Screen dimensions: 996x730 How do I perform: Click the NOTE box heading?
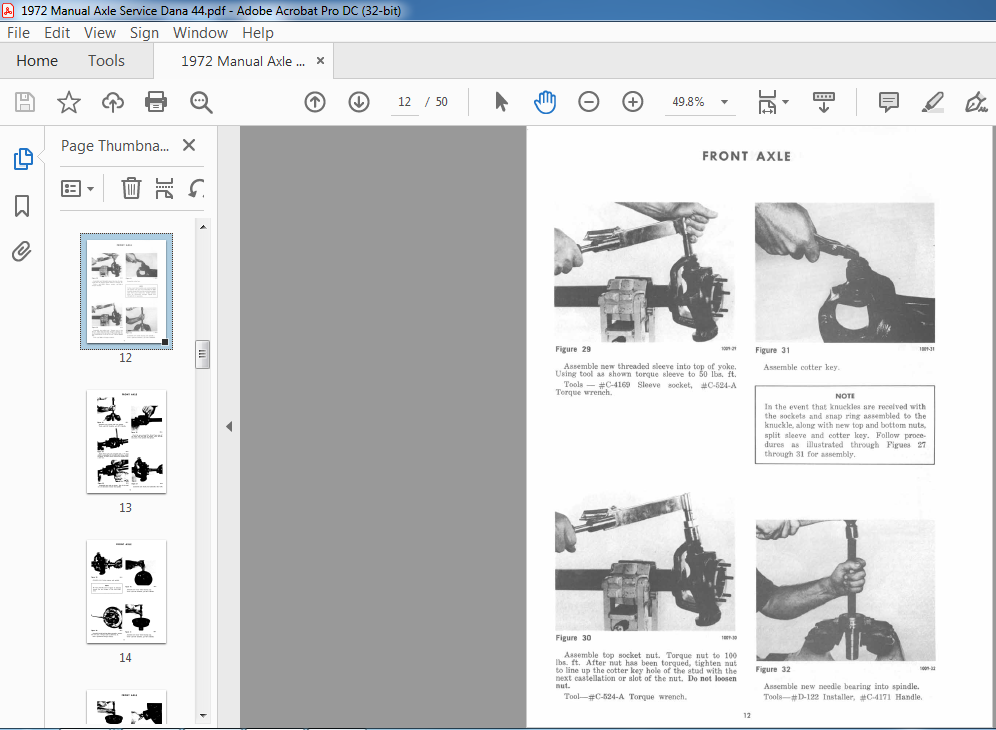pos(845,396)
